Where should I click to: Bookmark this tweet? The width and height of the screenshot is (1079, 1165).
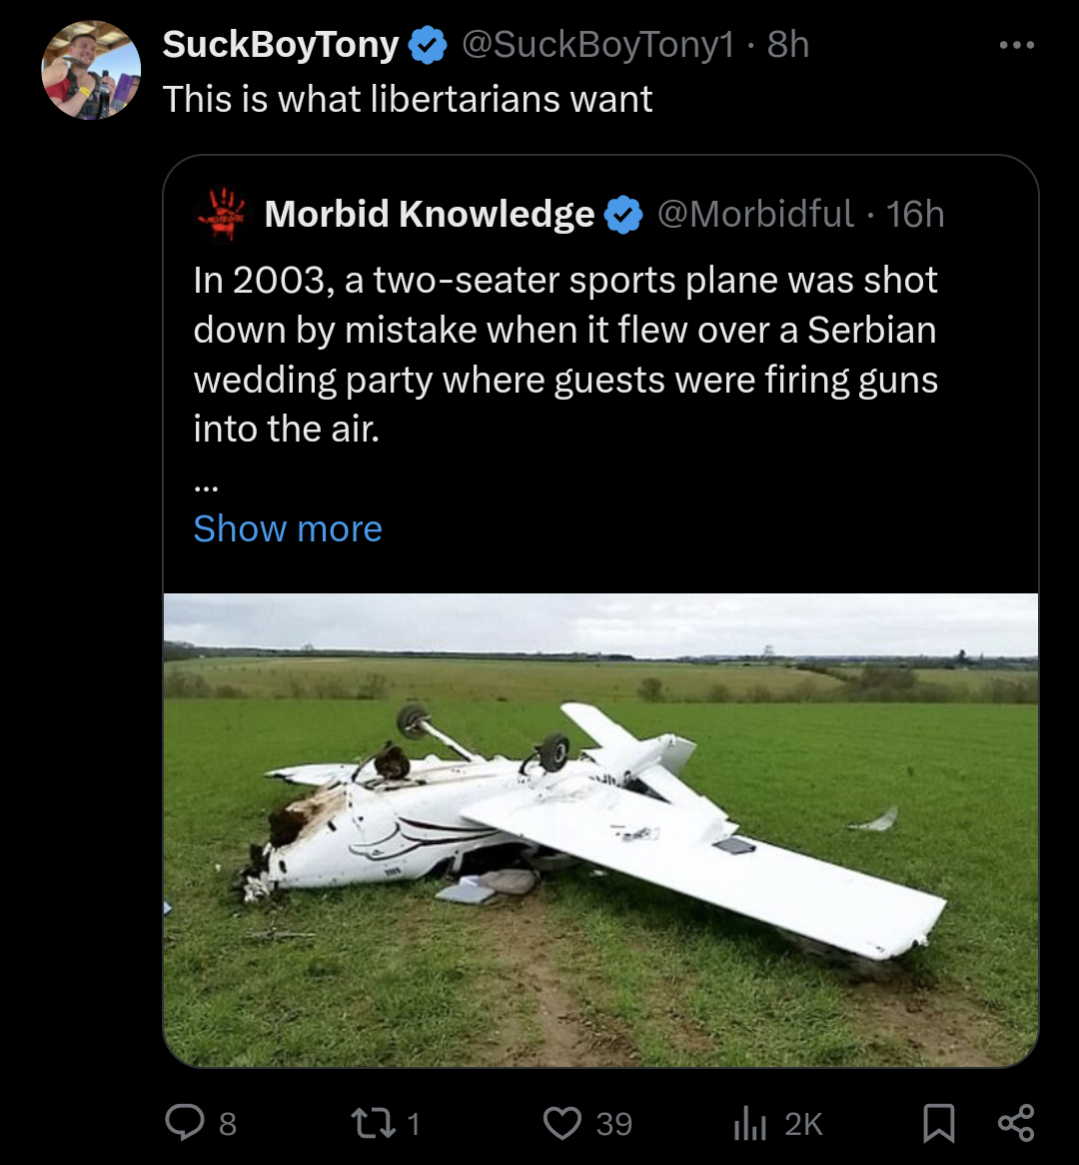(x=938, y=1123)
